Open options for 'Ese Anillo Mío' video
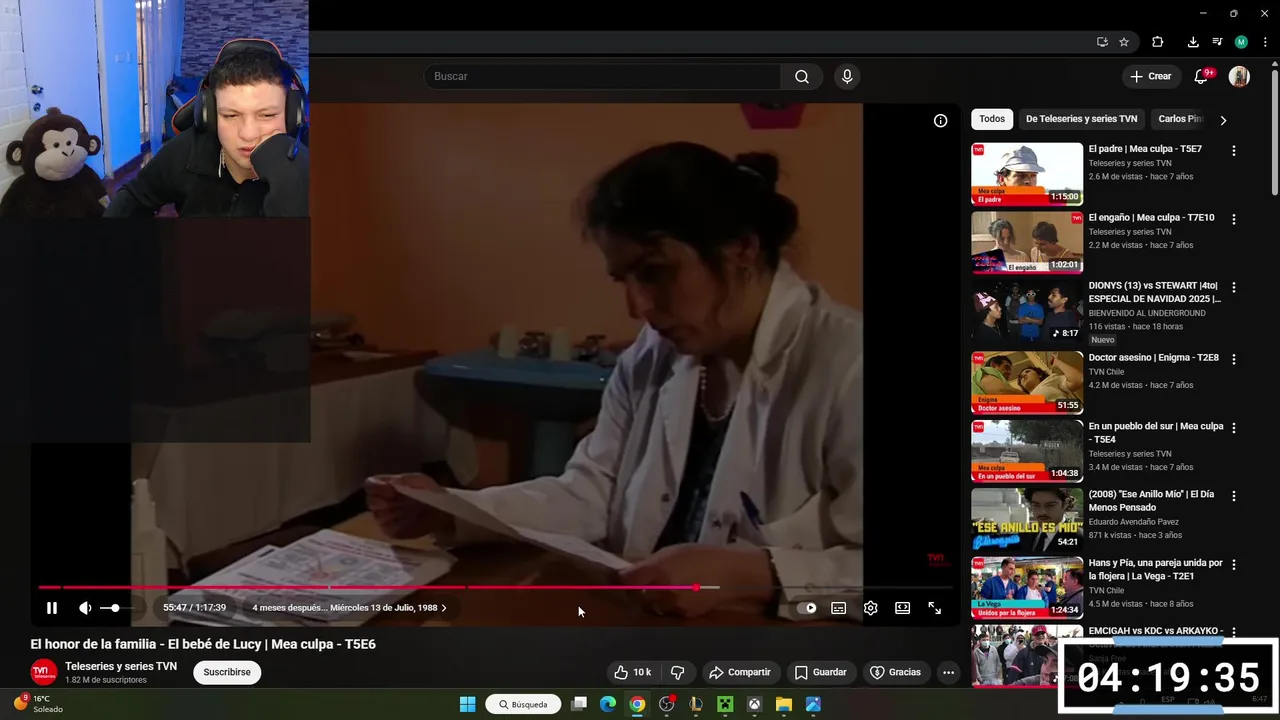1280x720 pixels. click(x=1233, y=496)
